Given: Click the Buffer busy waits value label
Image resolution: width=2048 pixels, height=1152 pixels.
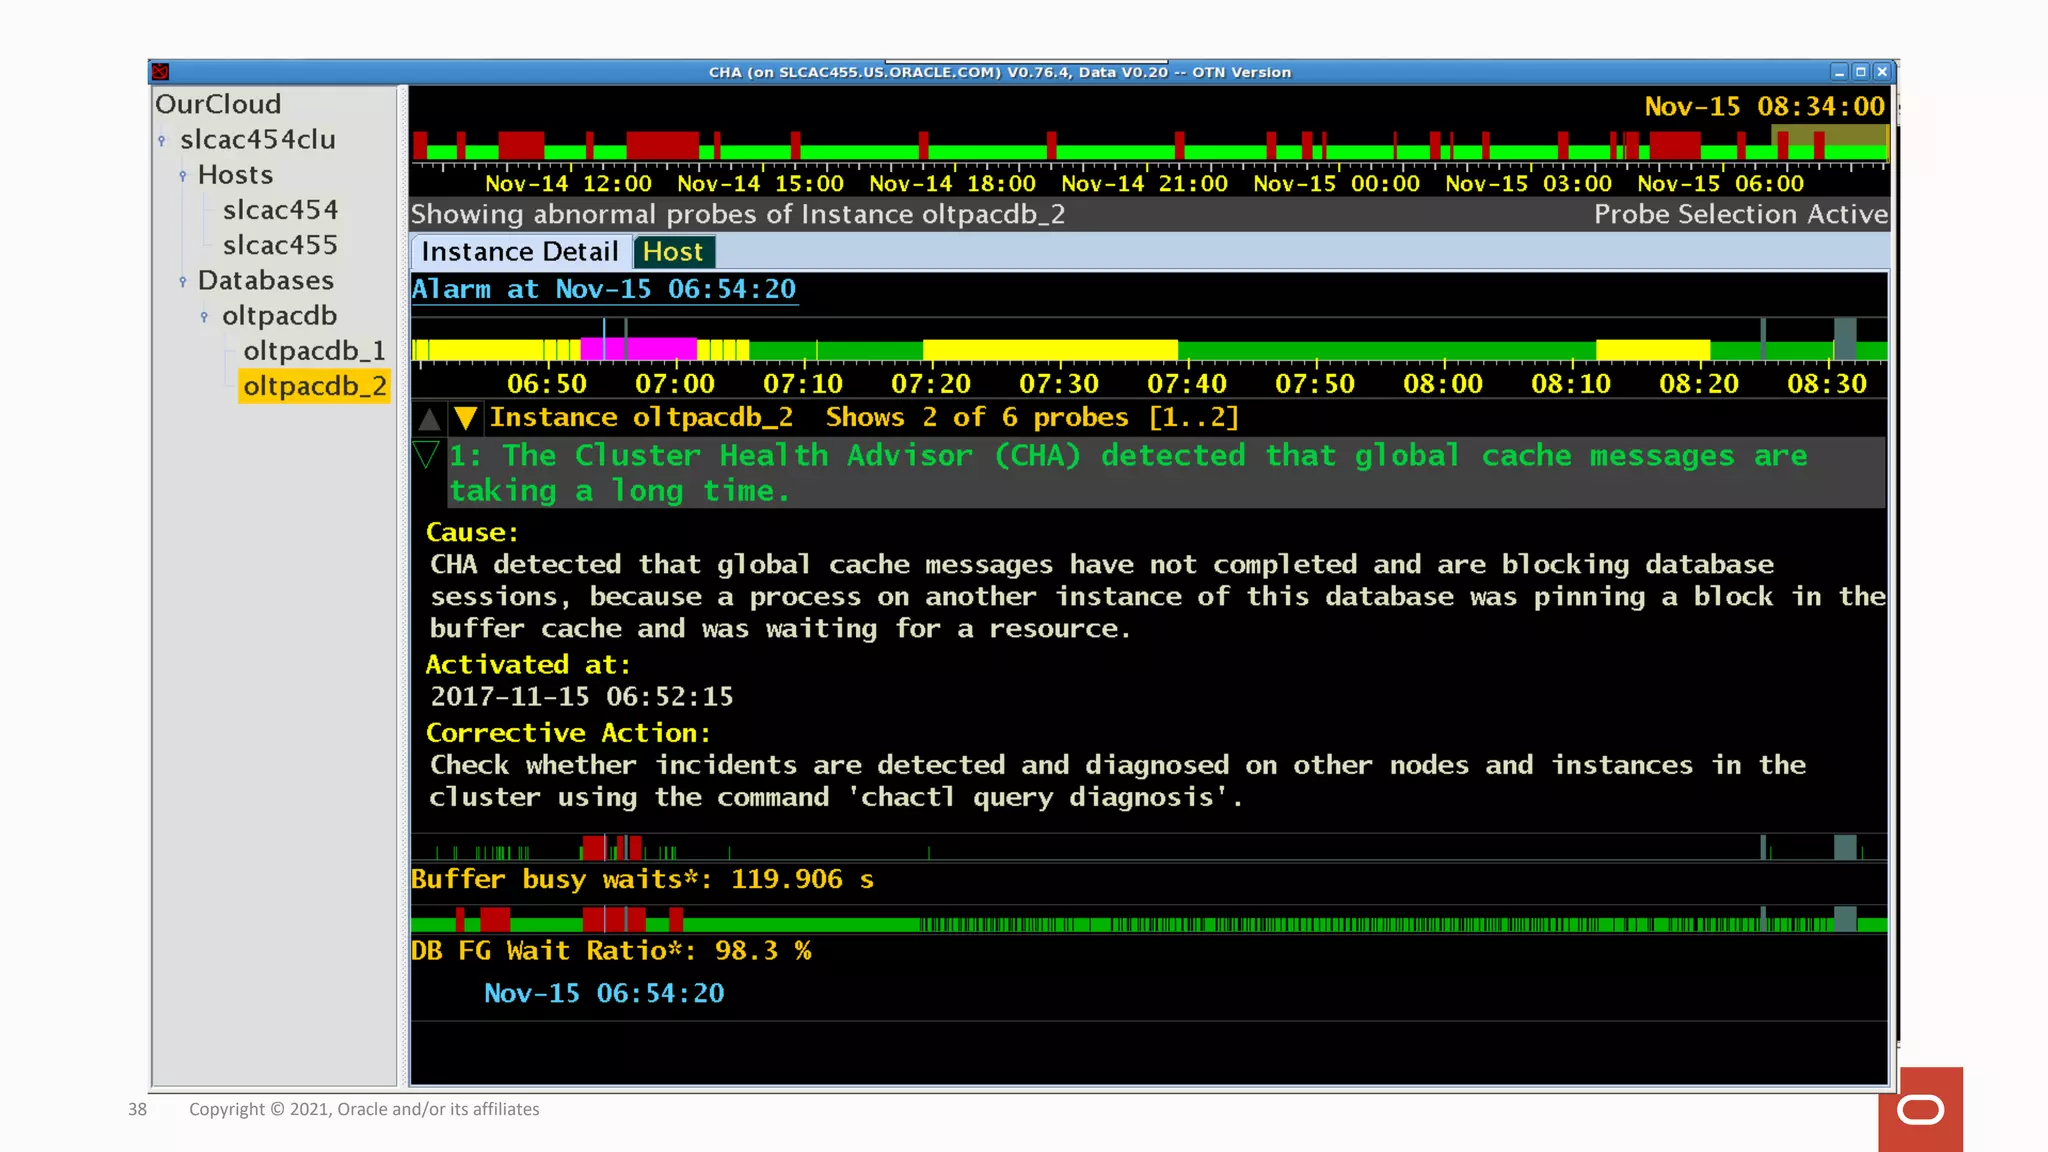Looking at the screenshot, I should (x=642, y=880).
